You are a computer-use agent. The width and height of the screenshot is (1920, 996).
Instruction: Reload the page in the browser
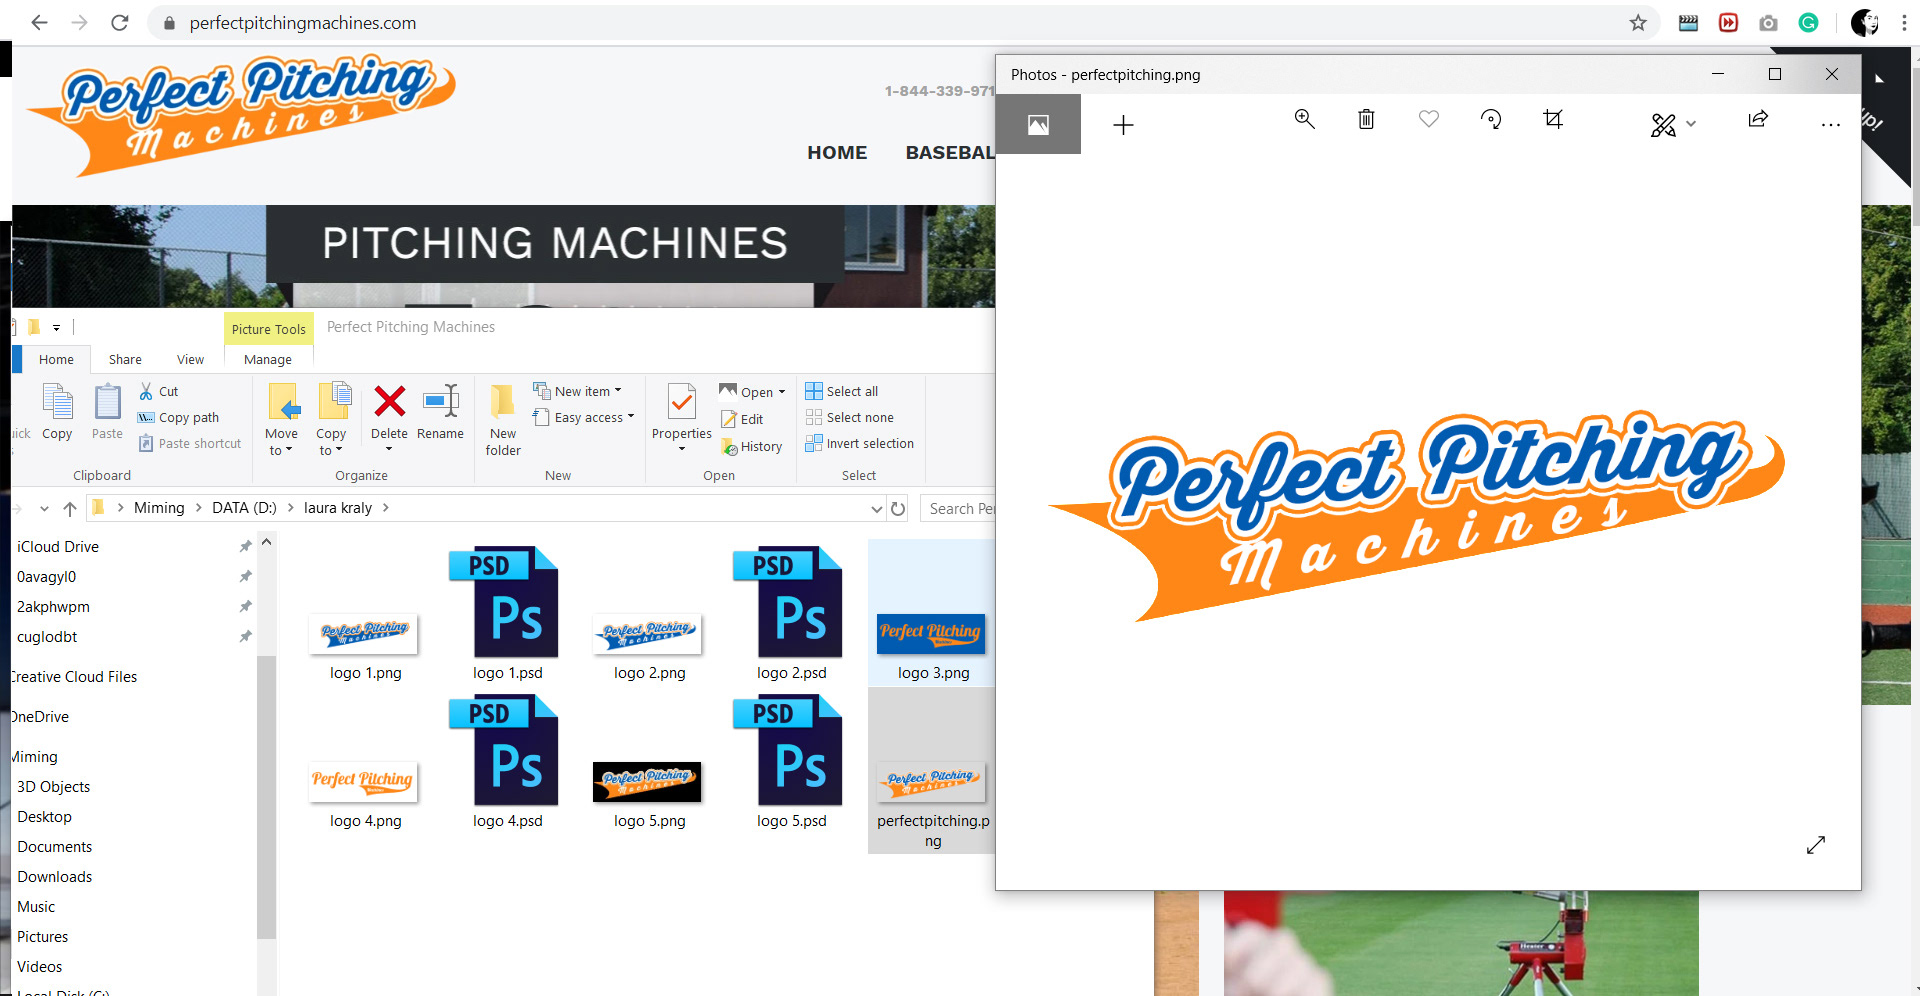click(119, 22)
